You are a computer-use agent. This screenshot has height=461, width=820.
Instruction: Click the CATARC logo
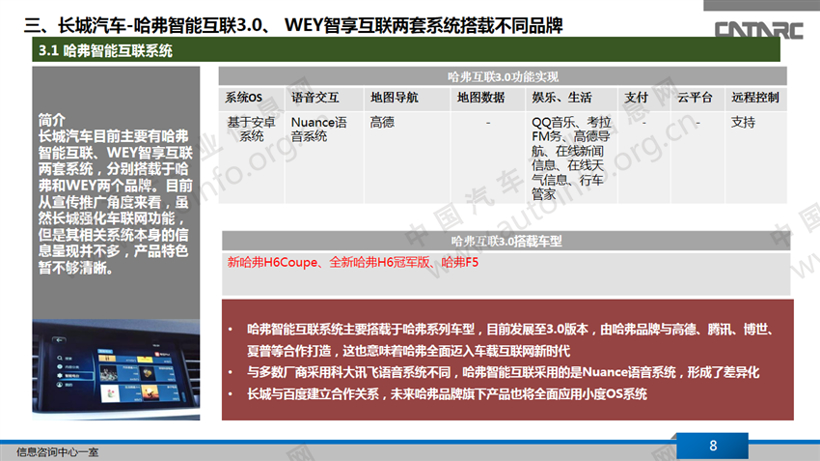(758, 30)
